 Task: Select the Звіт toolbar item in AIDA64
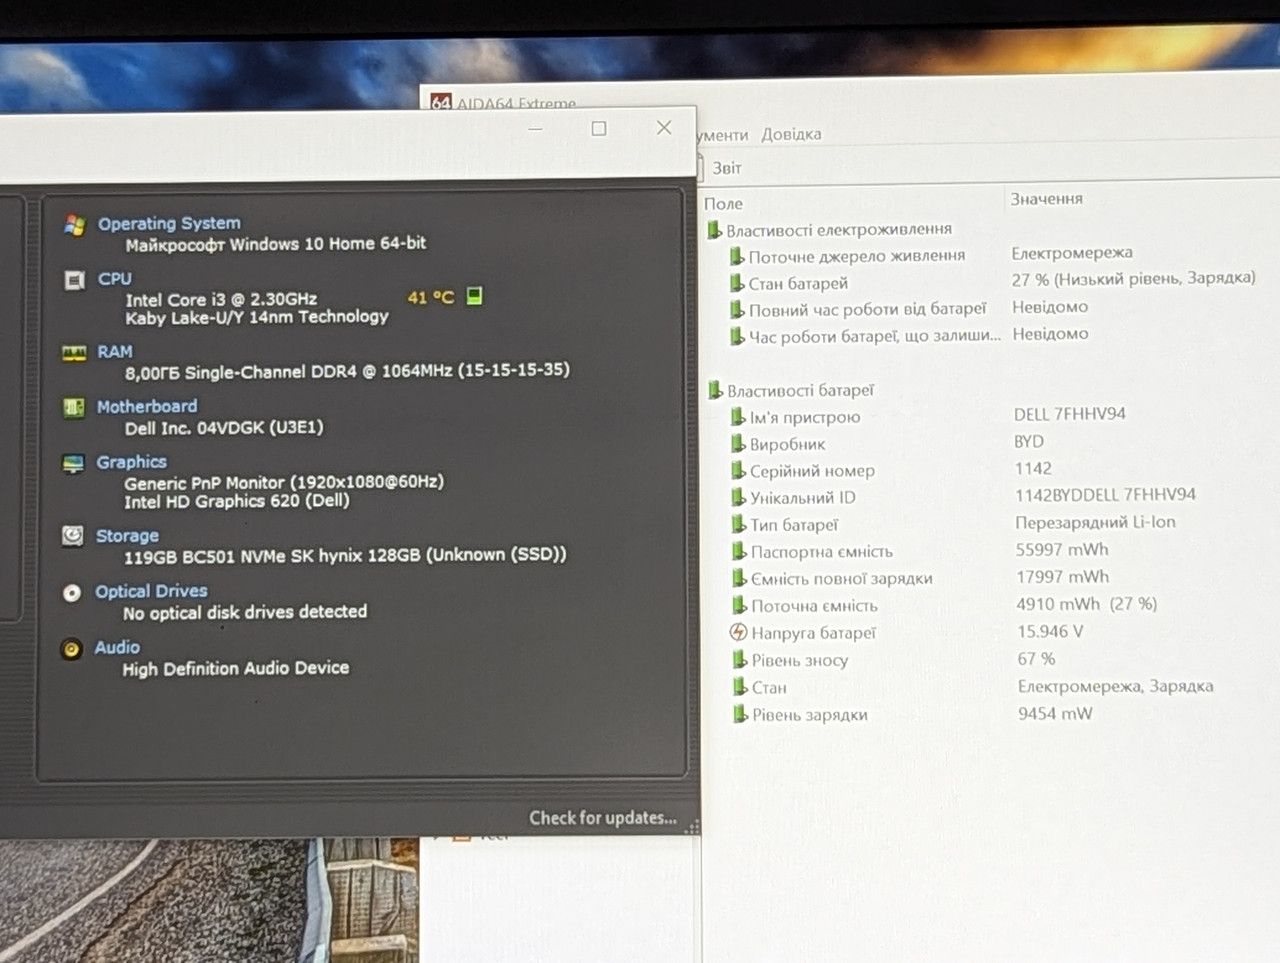tap(727, 168)
